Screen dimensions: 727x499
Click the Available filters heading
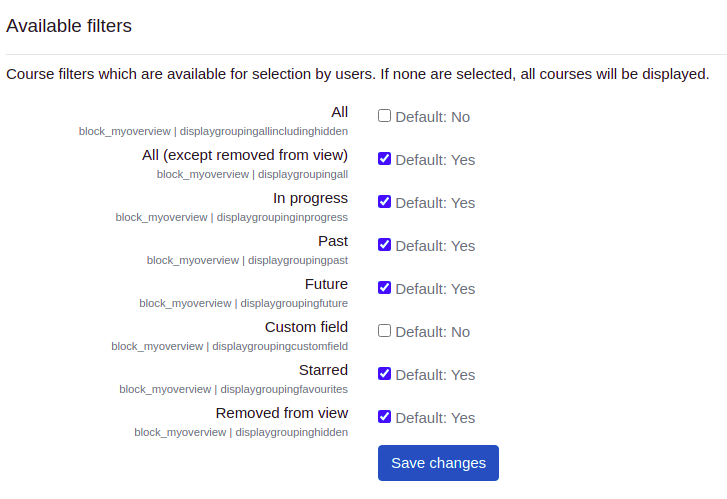click(x=69, y=26)
